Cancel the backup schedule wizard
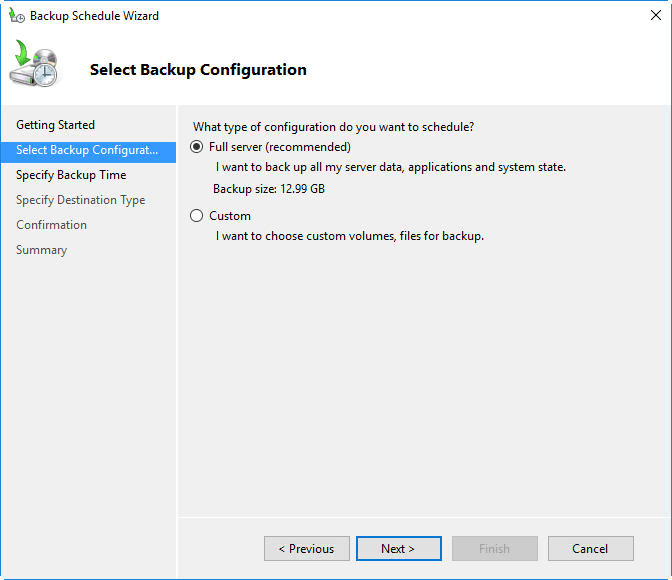This screenshot has height=580, width=672. tap(590, 549)
